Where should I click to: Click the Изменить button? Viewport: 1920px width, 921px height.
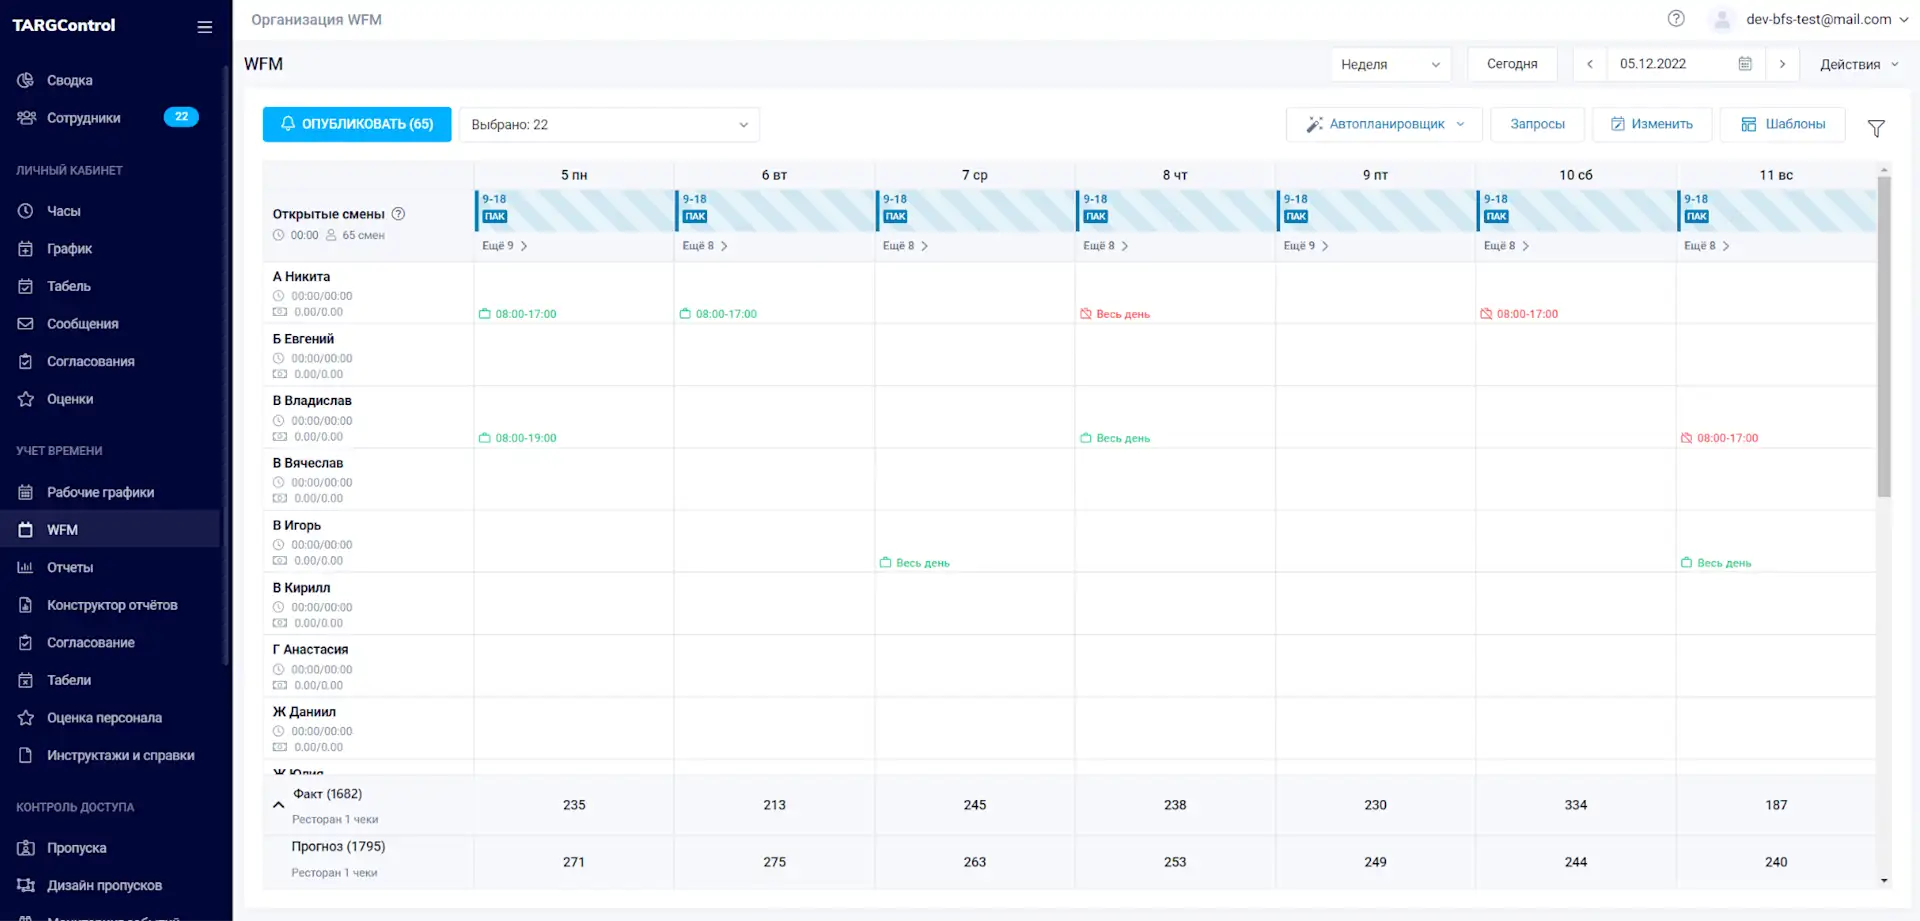coord(1652,124)
